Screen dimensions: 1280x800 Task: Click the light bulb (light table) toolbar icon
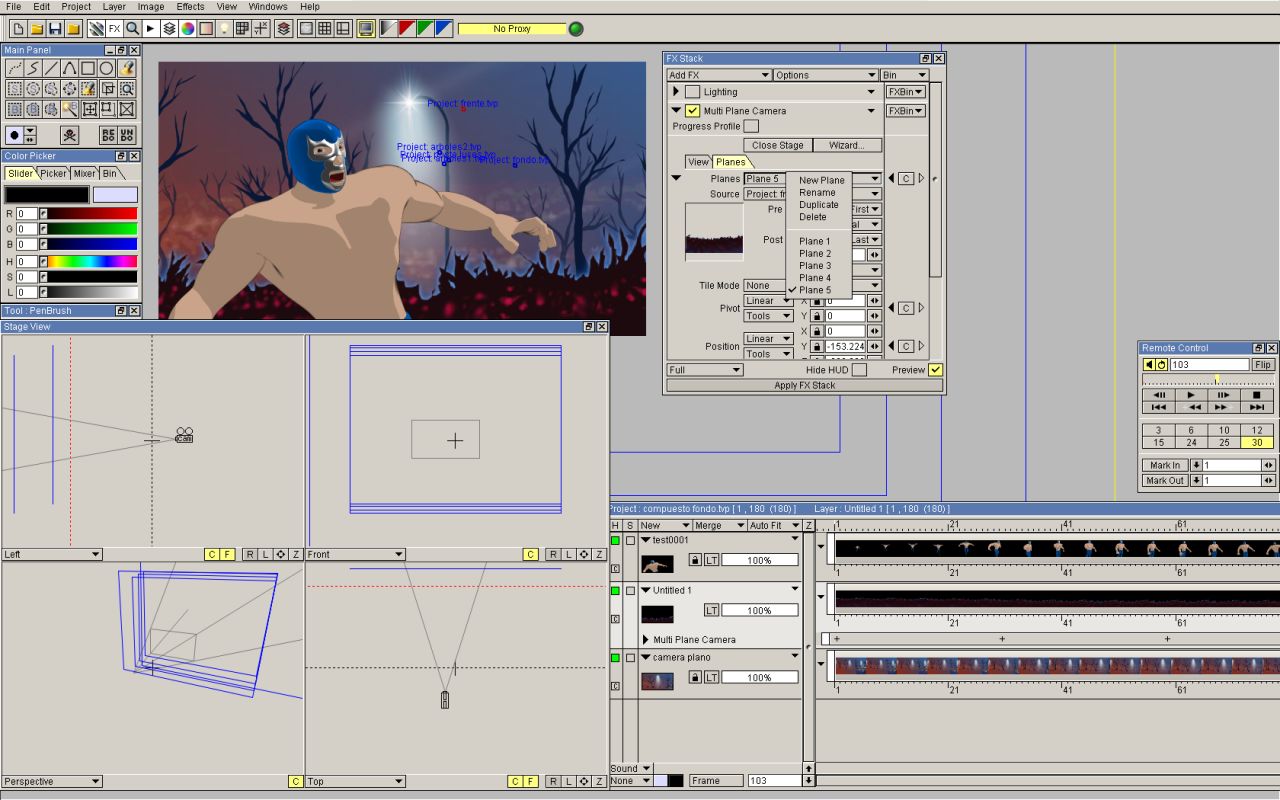click(x=225, y=28)
